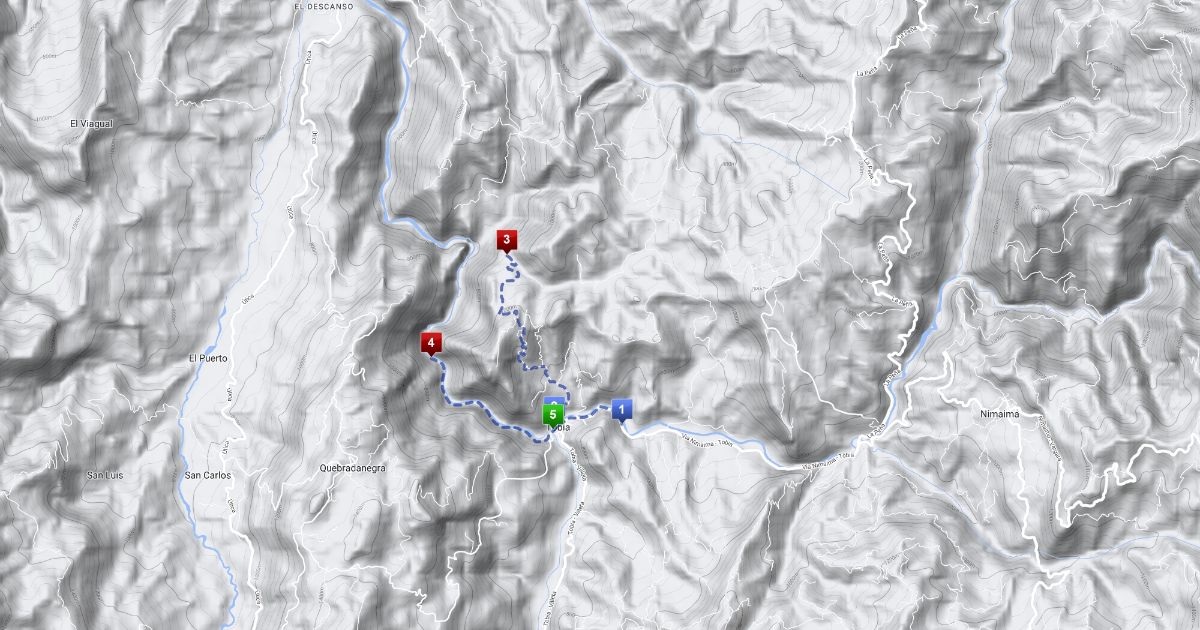Click the El Puerto map label
Viewport: 1200px width, 630px height.
pyautogui.click(x=208, y=357)
